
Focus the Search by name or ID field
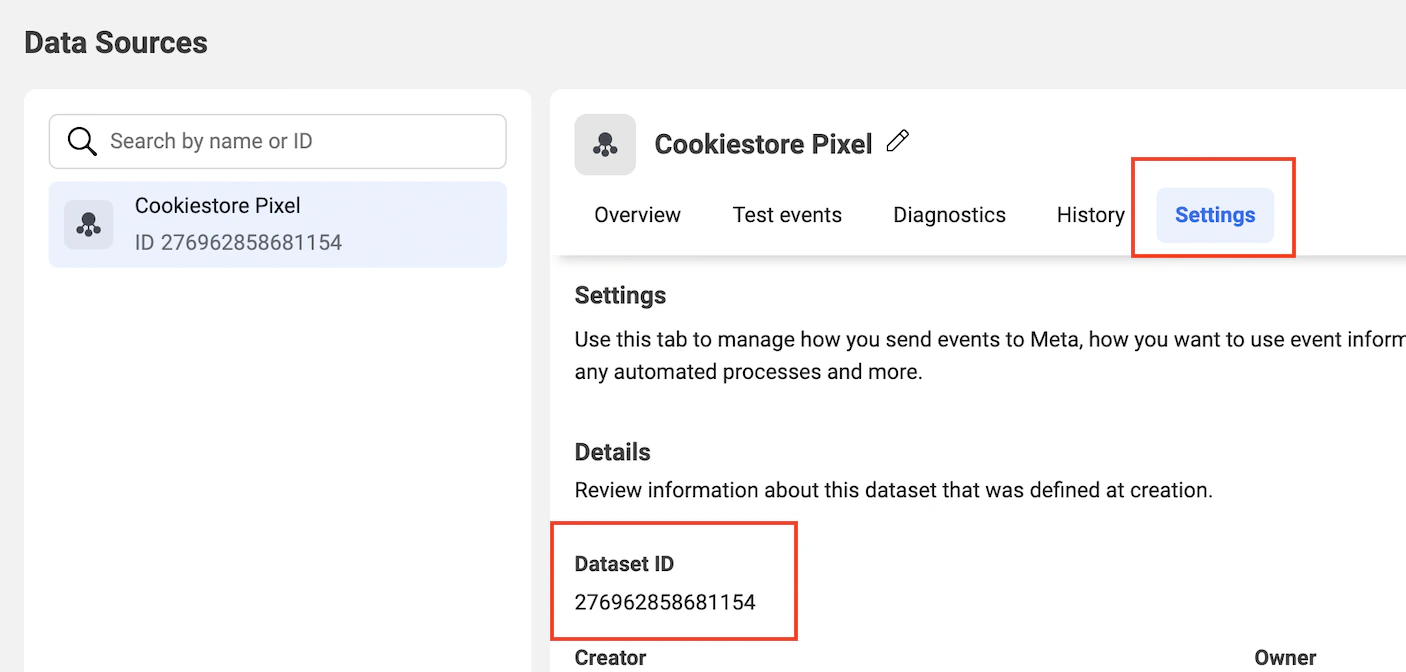coord(278,141)
